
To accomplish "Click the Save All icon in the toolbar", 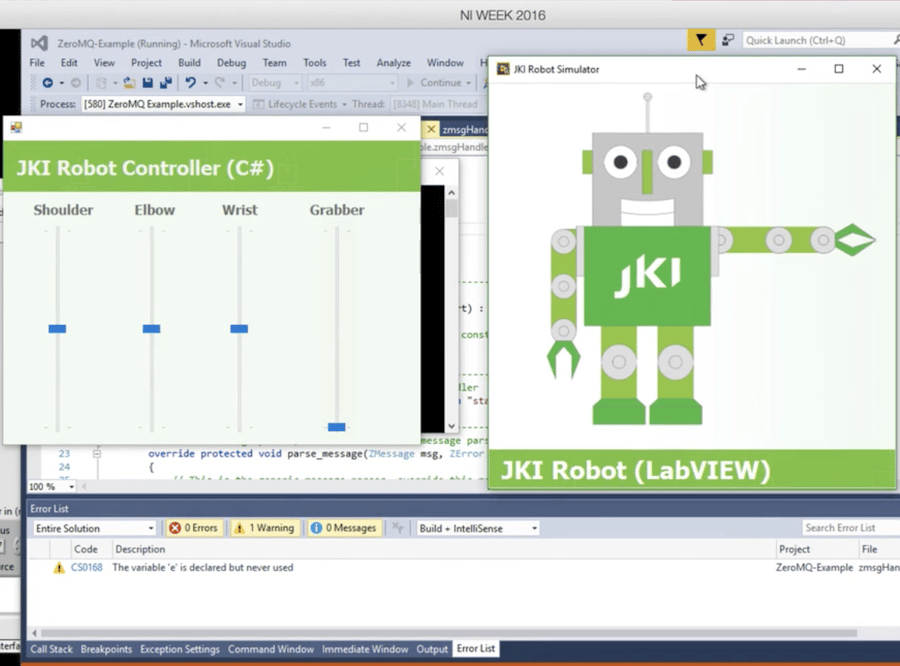I will (167, 83).
